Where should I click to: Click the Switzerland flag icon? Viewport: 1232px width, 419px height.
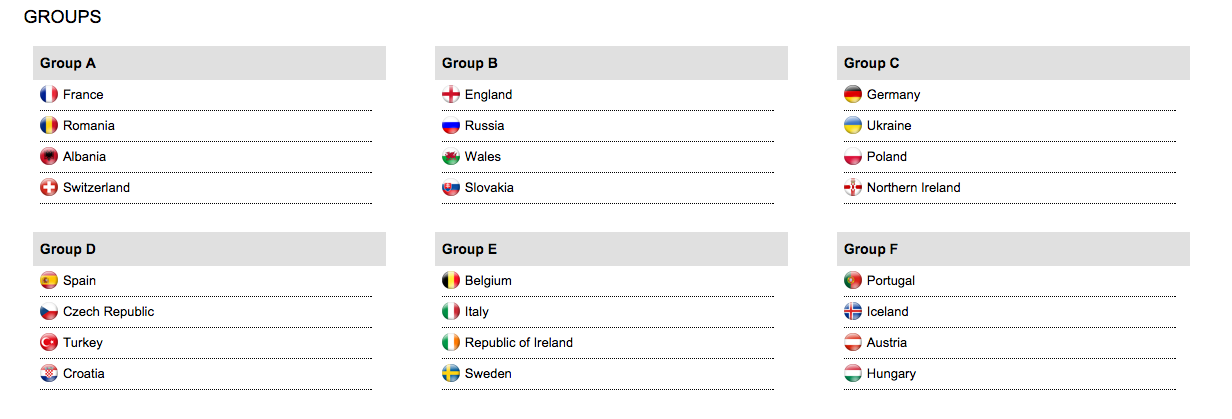tap(49, 187)
